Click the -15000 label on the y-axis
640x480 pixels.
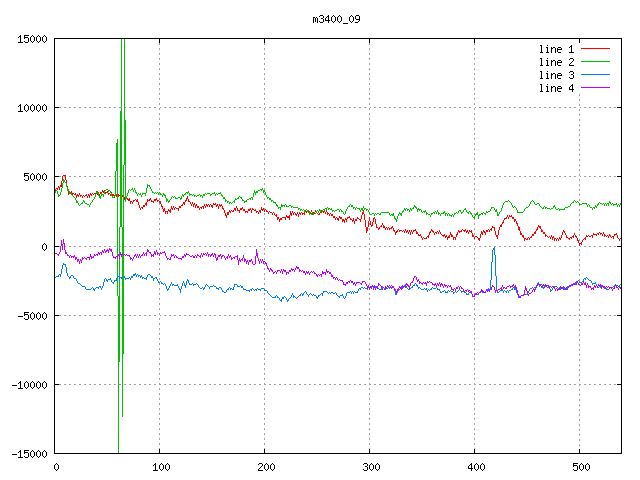click(x=29, y=453)
